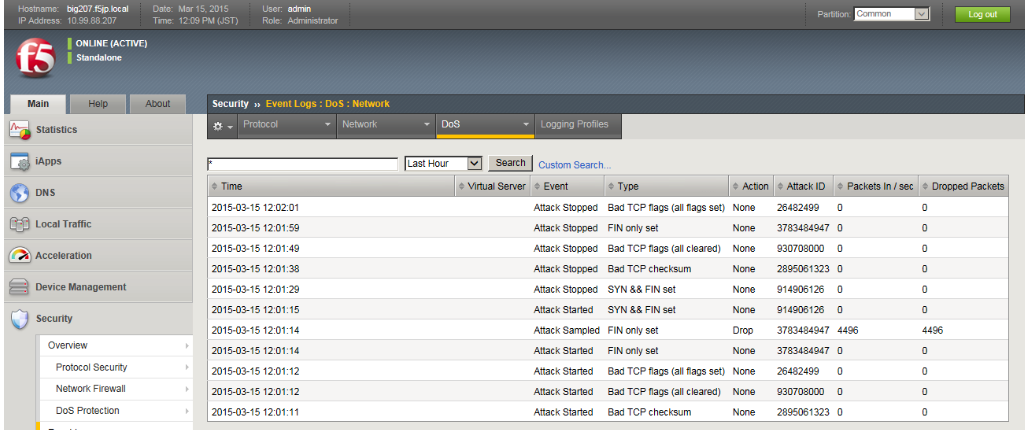Screen dimensions: 1027x430
Task: Click the iApps gear icon
Action: [x=20, y=161]
